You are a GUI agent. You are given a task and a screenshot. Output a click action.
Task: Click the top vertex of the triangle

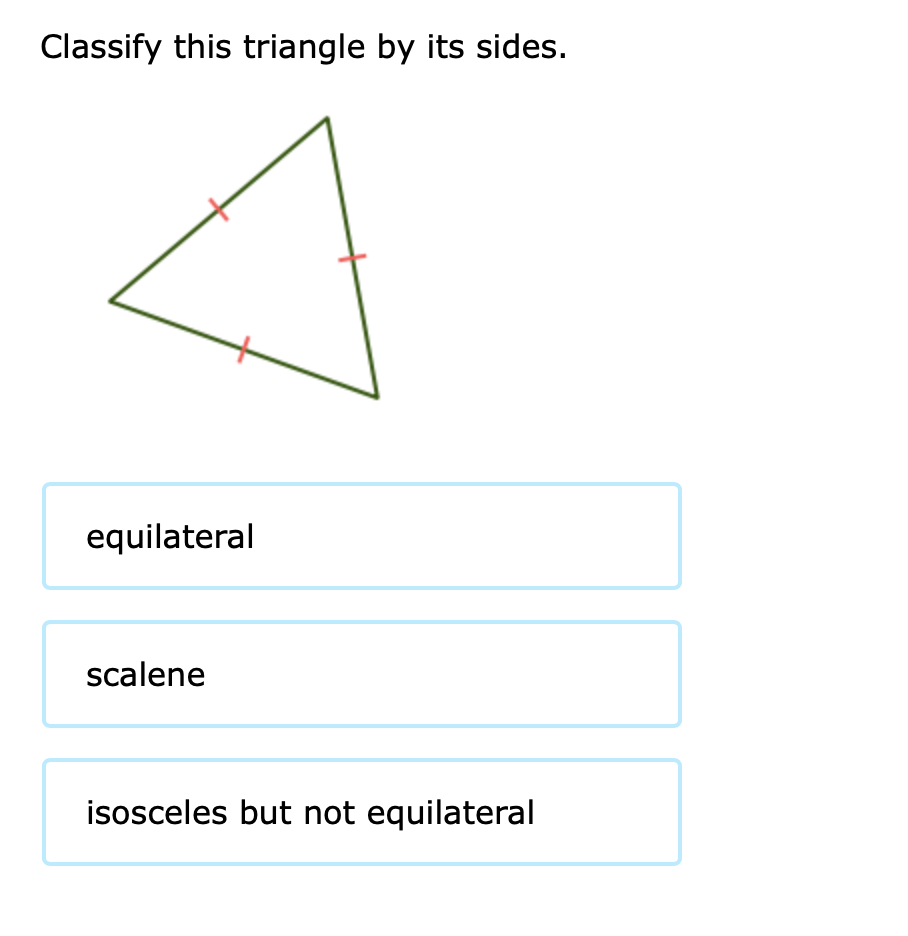[325, 118]
